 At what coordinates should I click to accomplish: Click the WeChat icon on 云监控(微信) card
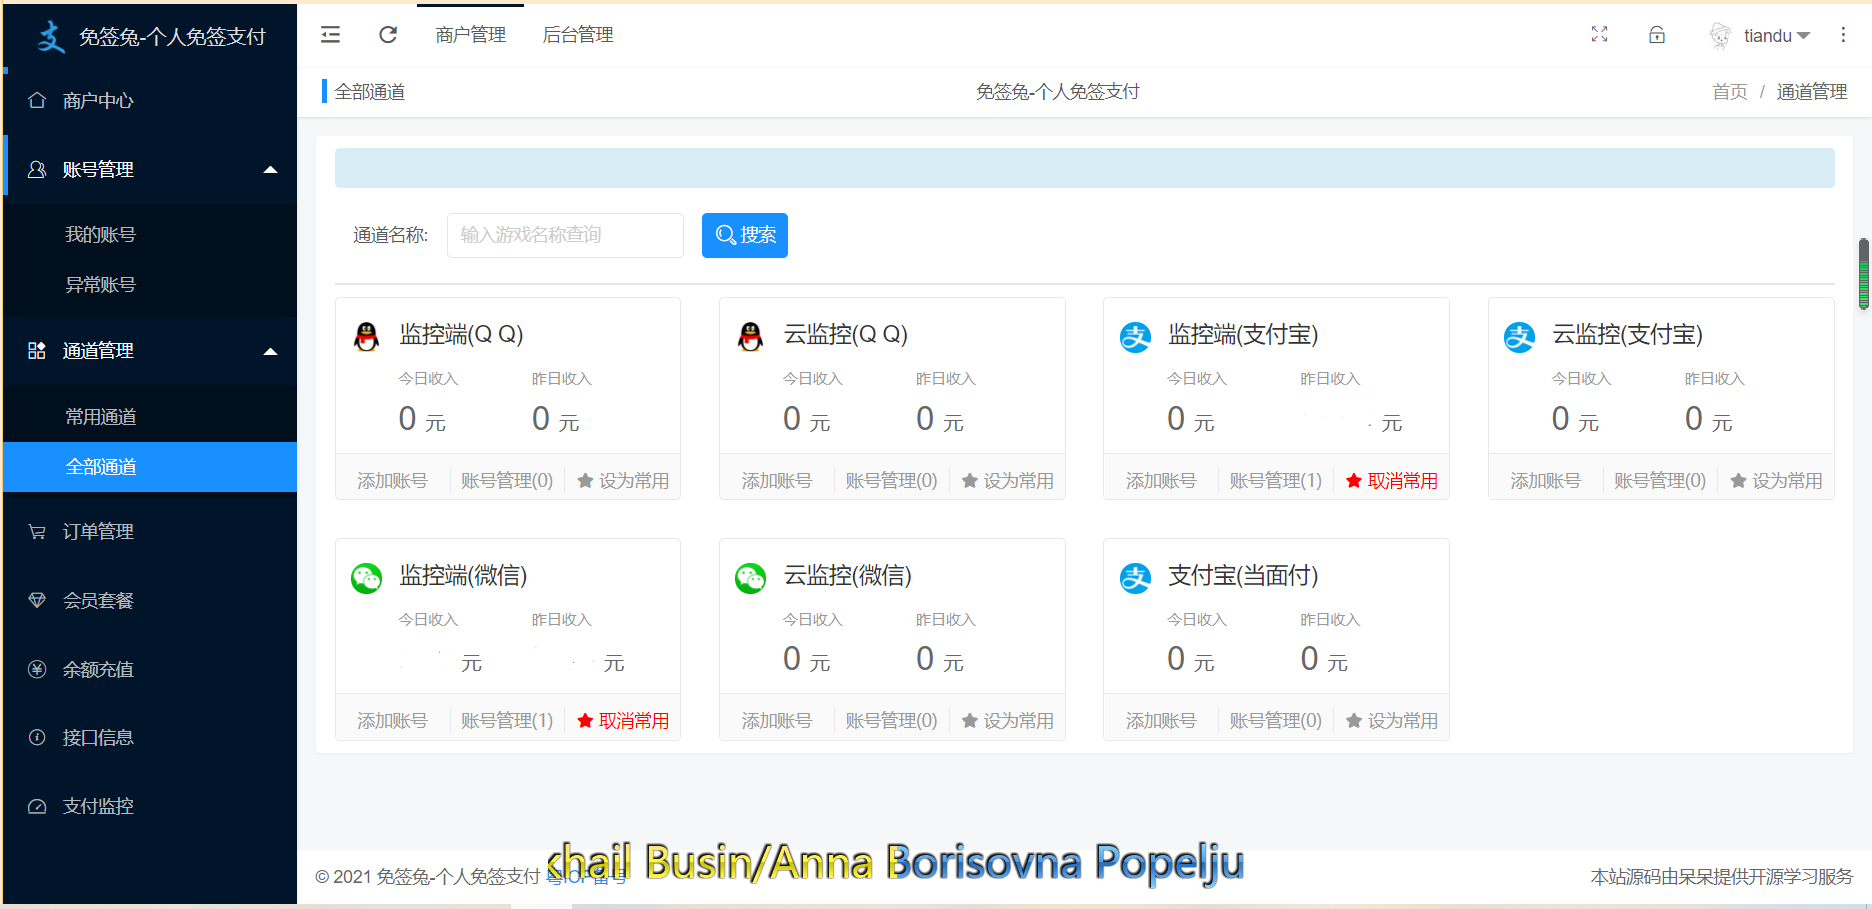pyautogui.click(x=750, y=577)
